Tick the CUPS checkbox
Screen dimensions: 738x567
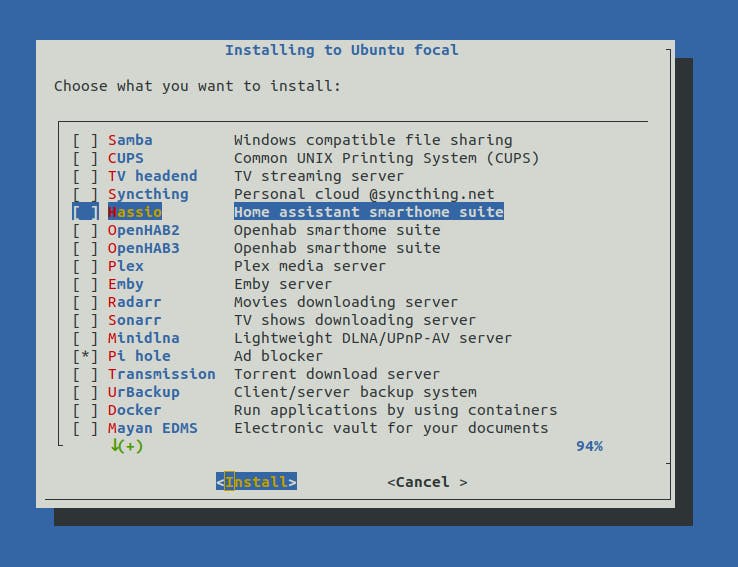pos(85,158)
